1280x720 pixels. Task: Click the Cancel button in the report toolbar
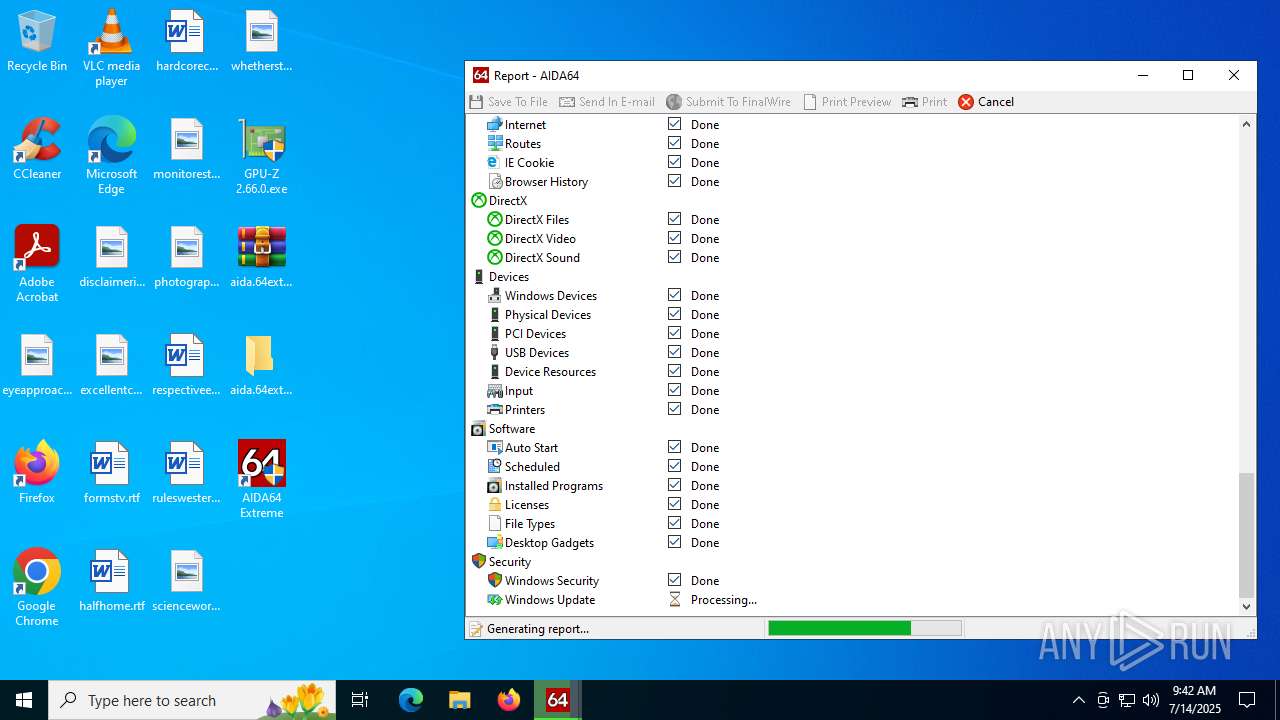click(x=986, y=102)
